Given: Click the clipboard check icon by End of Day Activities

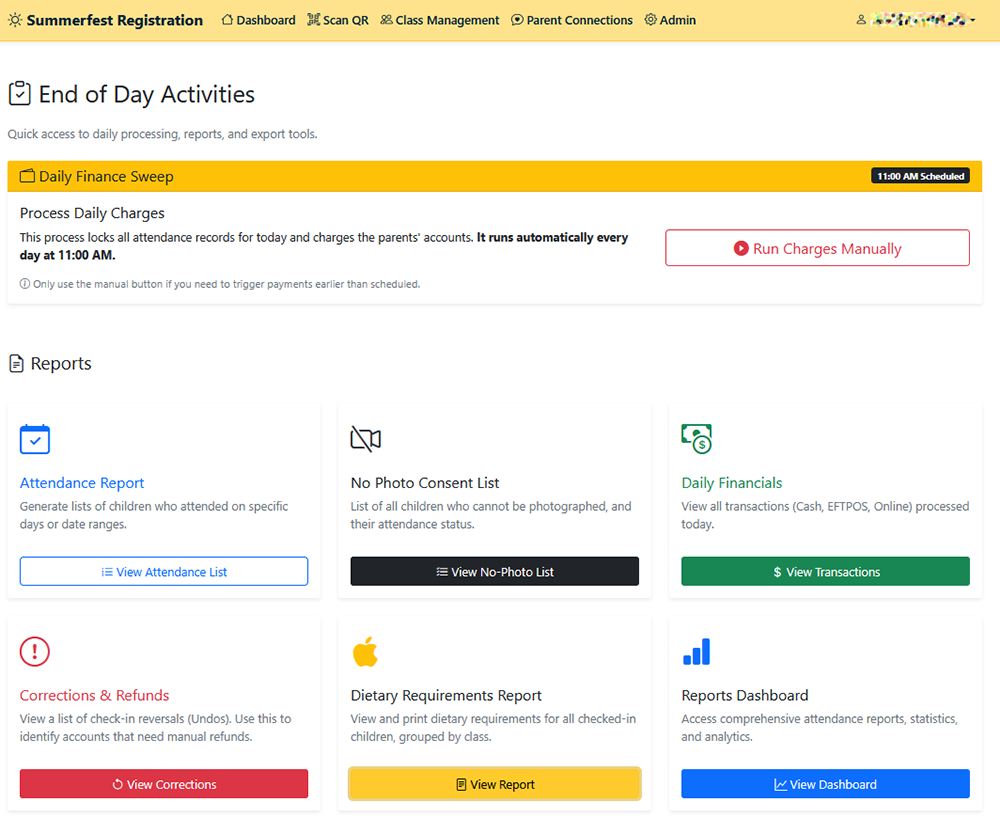Looking at the screenshot, I should click(20, 93).
